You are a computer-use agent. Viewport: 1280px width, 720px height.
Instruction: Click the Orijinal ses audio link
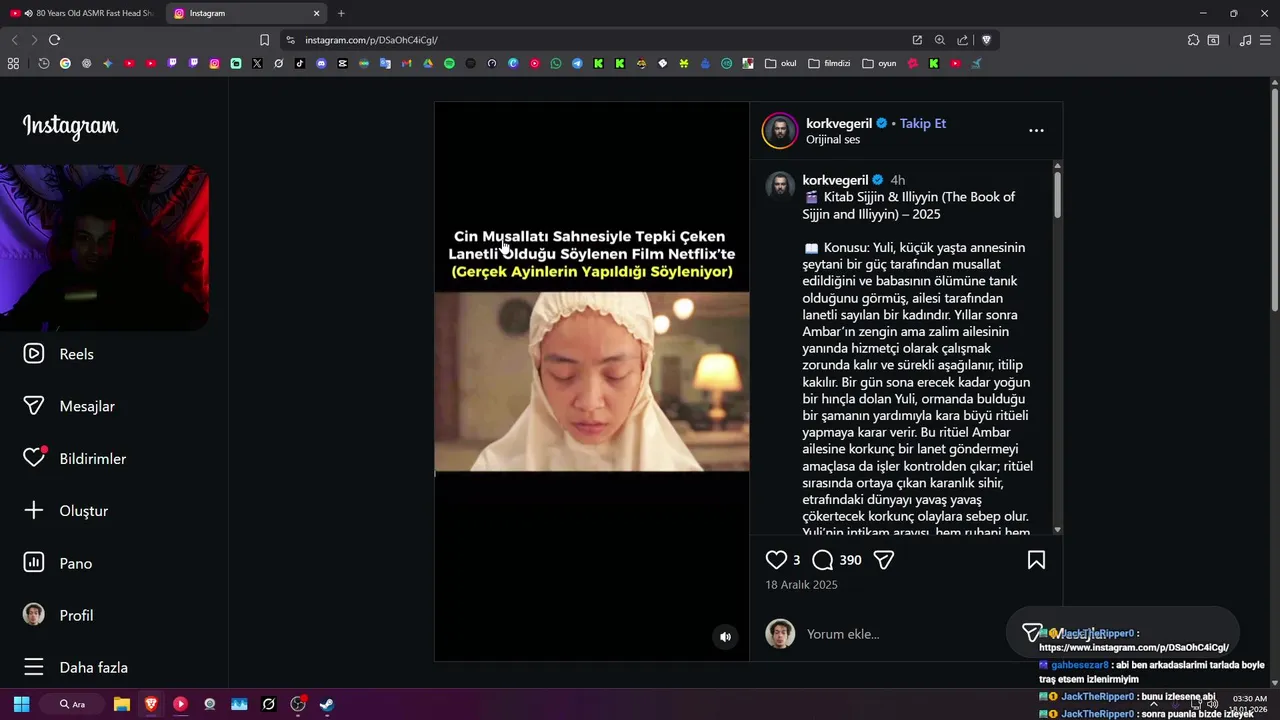833,140
